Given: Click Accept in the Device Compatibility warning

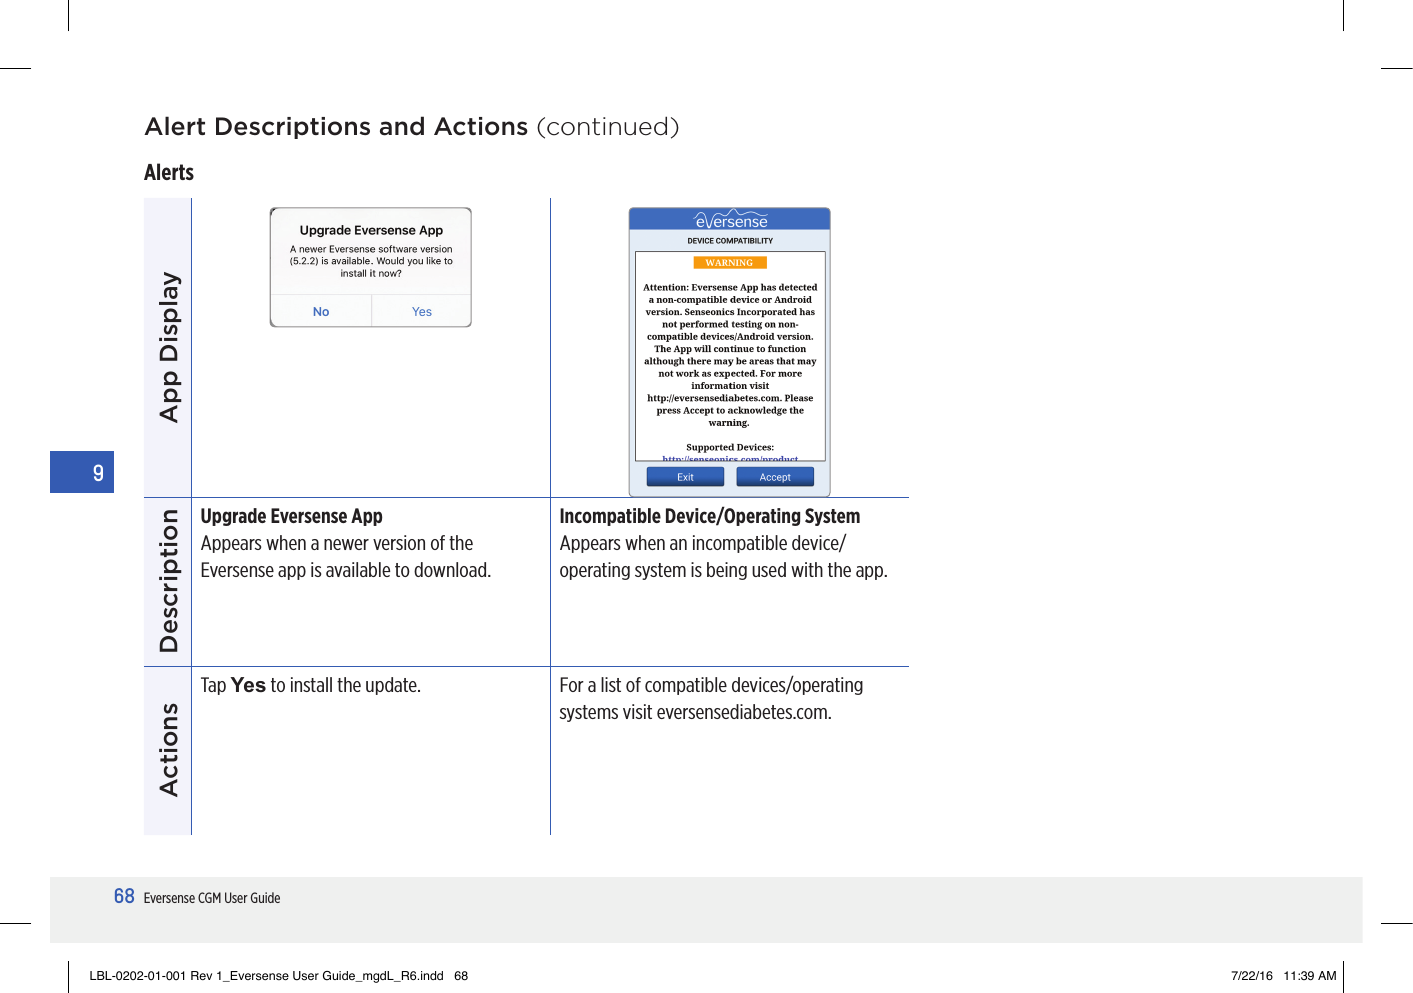Looking at the screenshot, I should (x=775, y=477).
